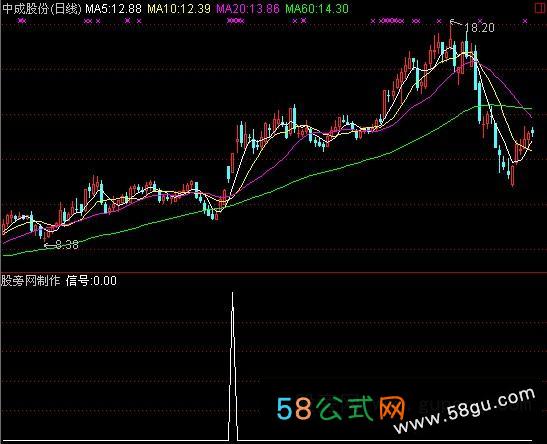547x444 pixels.
Task: Select the last cyan candlestick at far right
Action: 532,132
